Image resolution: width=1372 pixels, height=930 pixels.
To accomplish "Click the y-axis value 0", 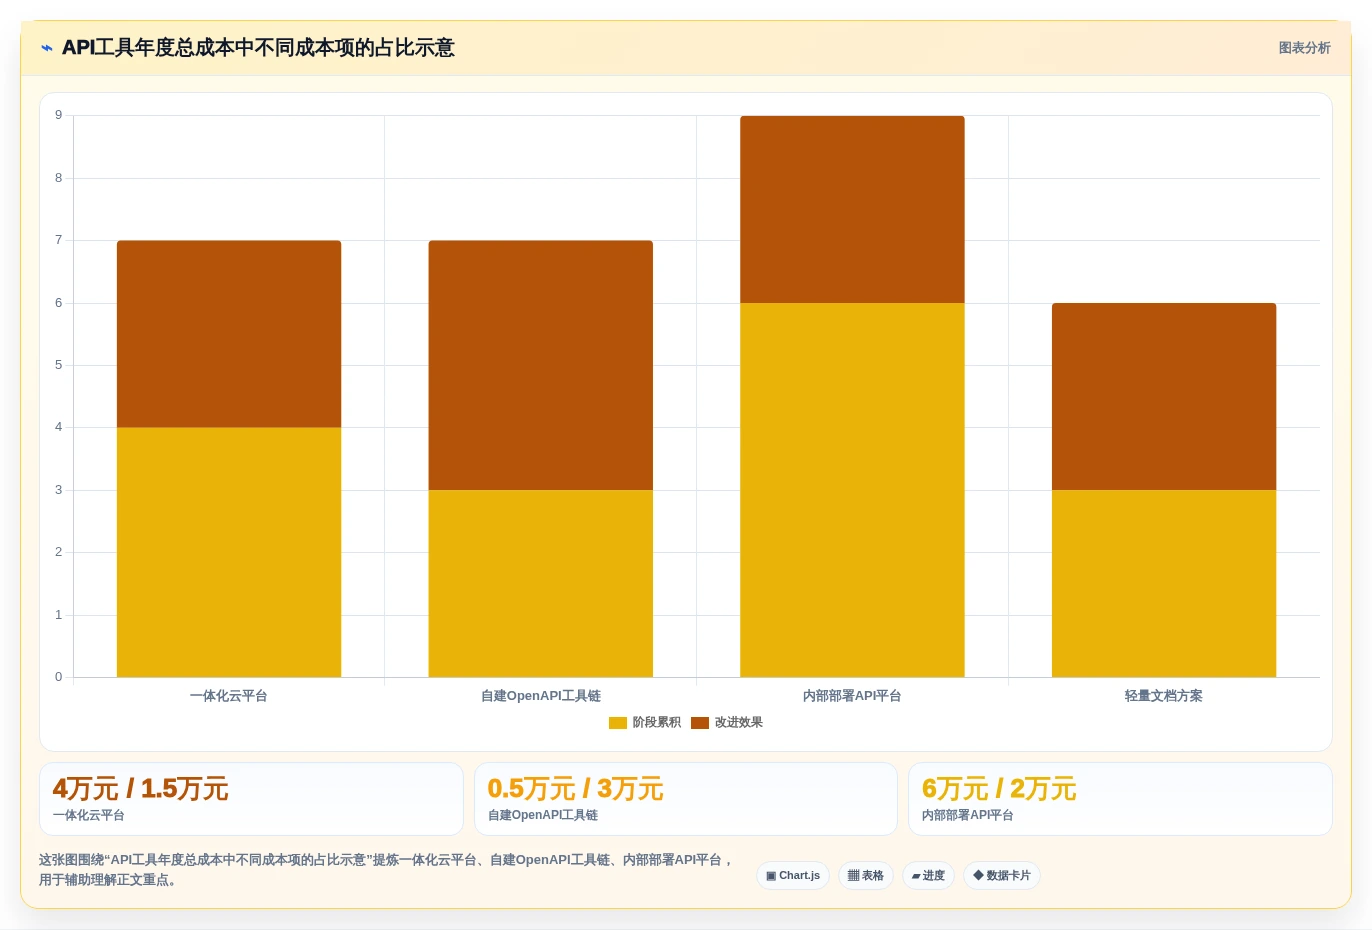I will [59, 677].
